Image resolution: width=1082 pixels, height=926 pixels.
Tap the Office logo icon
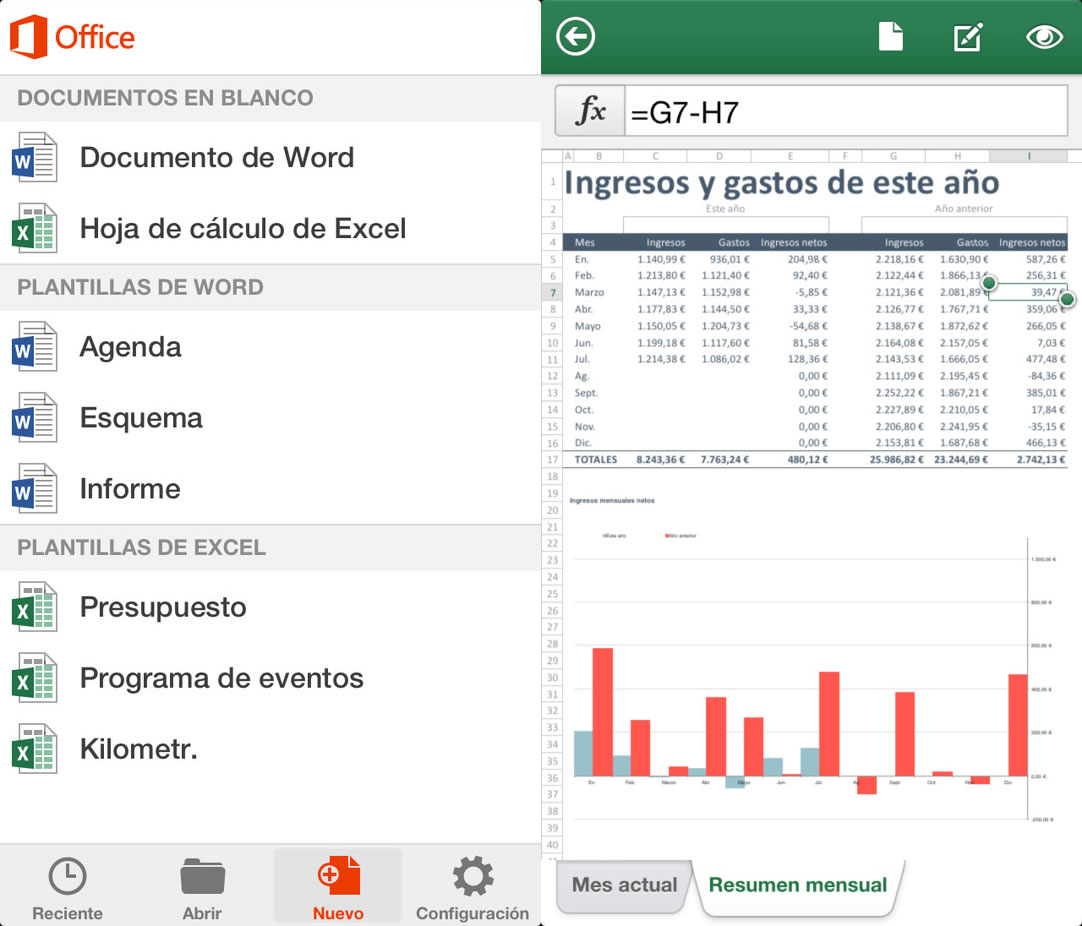tap(28, 37)
